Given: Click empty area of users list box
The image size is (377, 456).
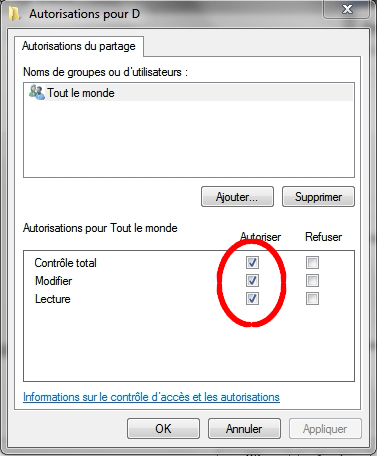Looking at the screenshot, I should pos(189,140).
